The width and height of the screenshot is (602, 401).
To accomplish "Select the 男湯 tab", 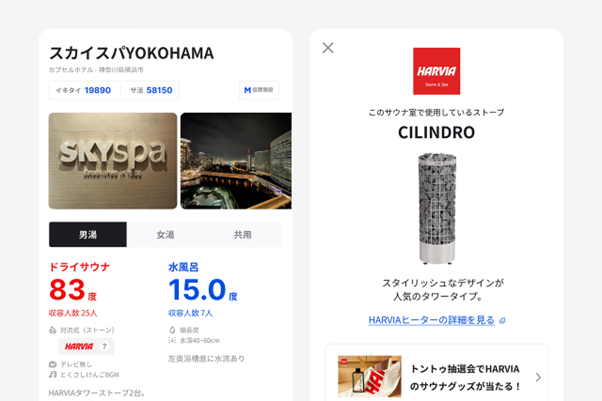I will (x=88, y=234).
